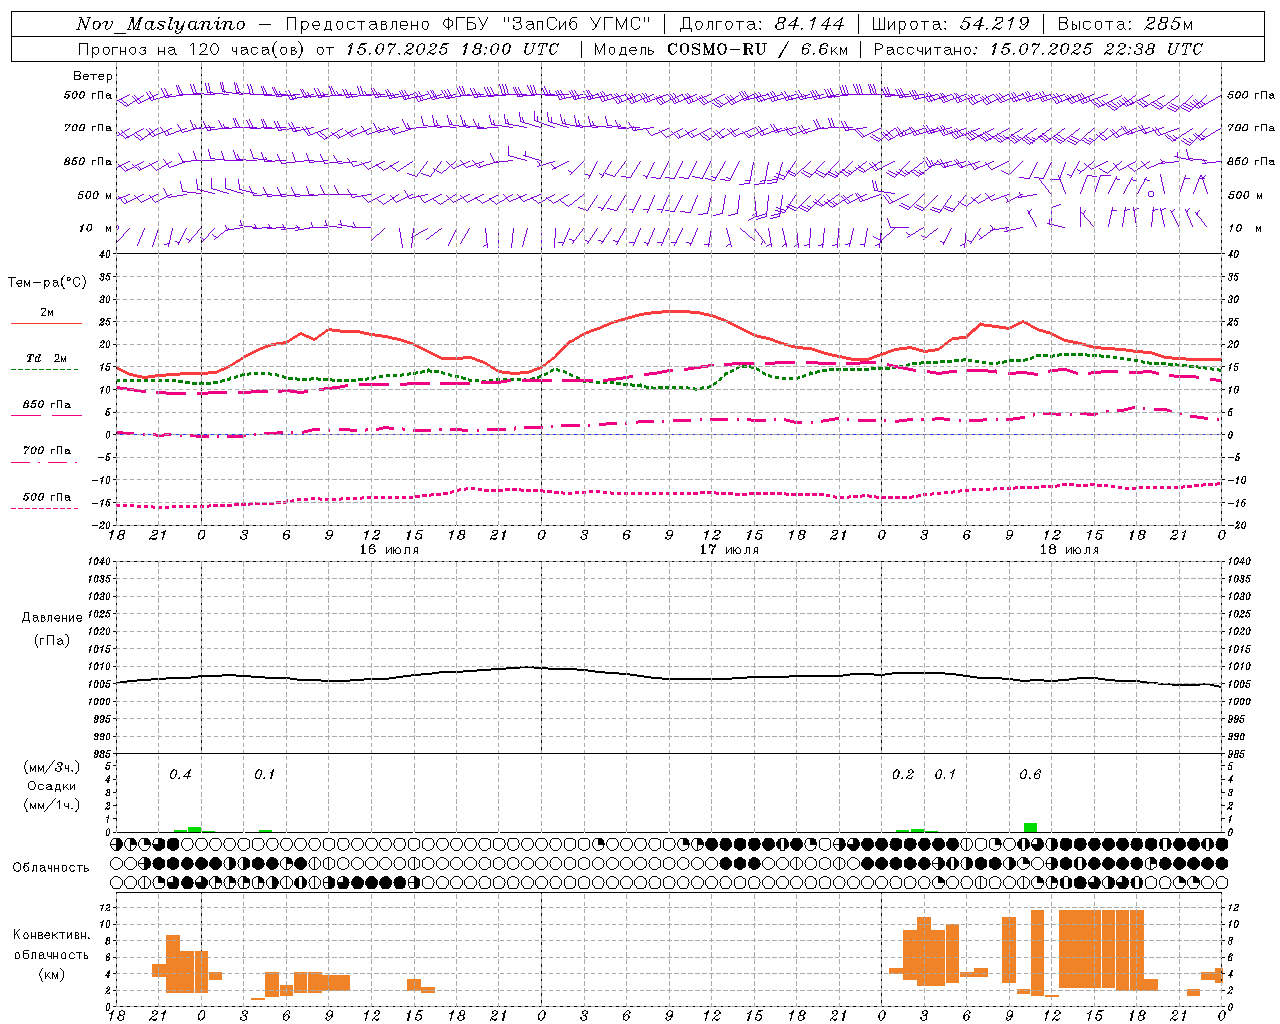Screen dimensions: 1280x1024
Task: Click the forecast start time 15.07.2025 18:00 UTC
Action: click(x=453, y=49)
